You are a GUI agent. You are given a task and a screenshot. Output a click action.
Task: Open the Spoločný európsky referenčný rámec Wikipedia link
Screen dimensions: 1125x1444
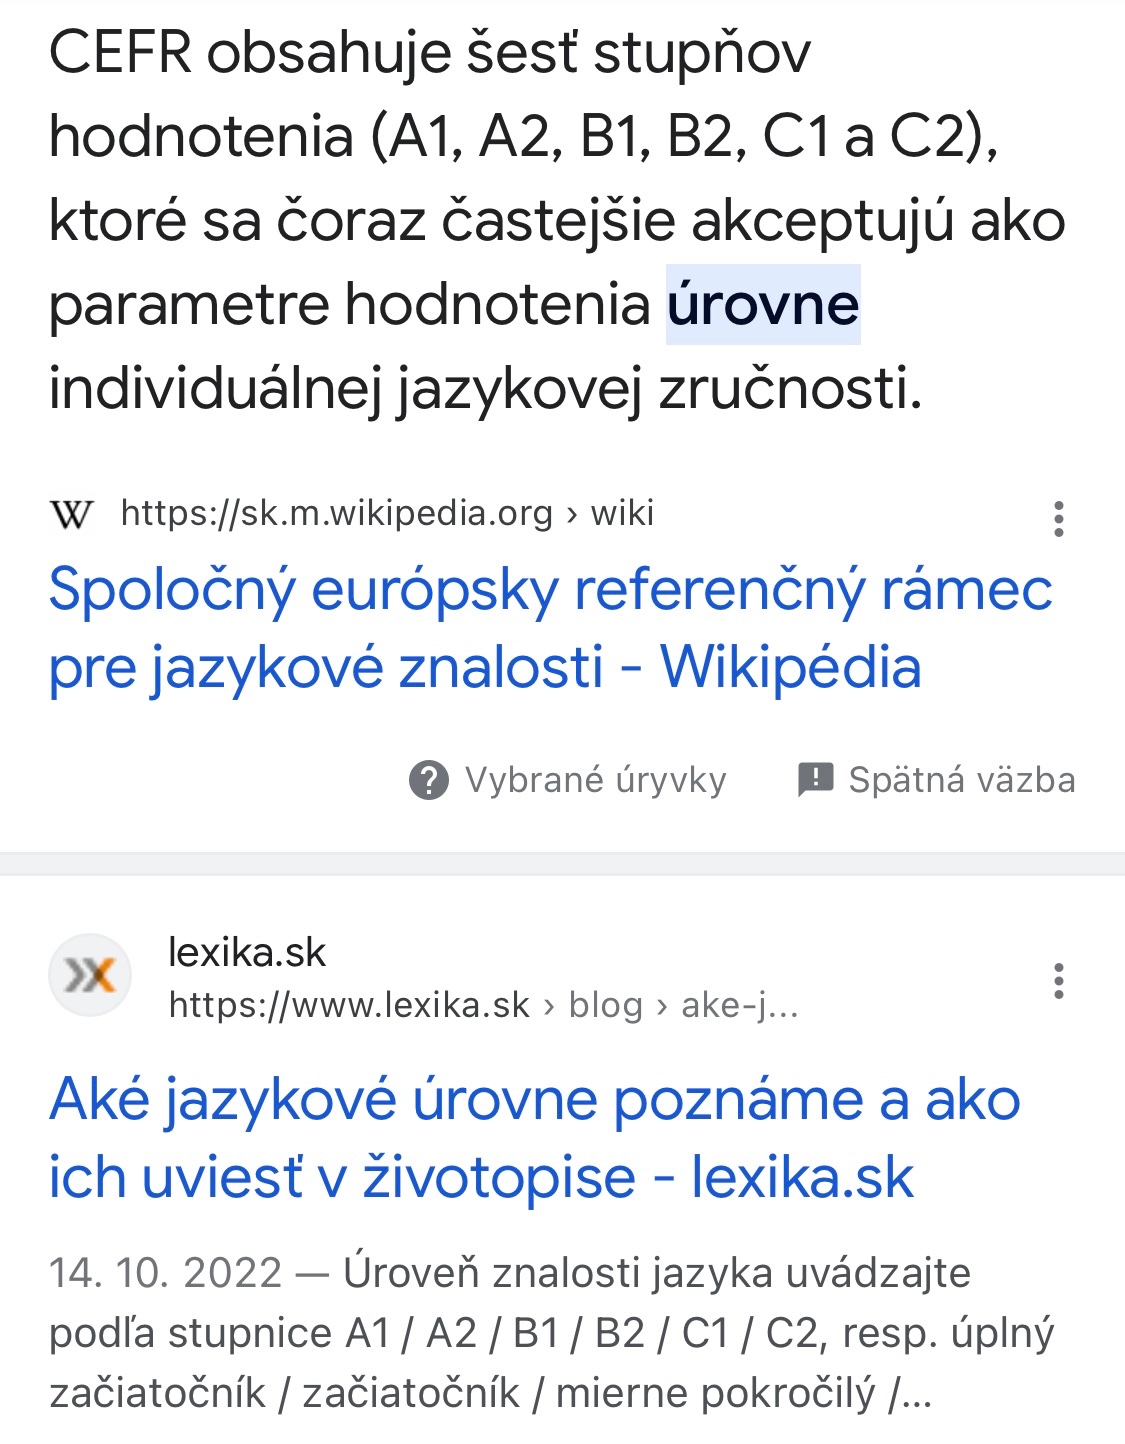click(x=550, y=628)
